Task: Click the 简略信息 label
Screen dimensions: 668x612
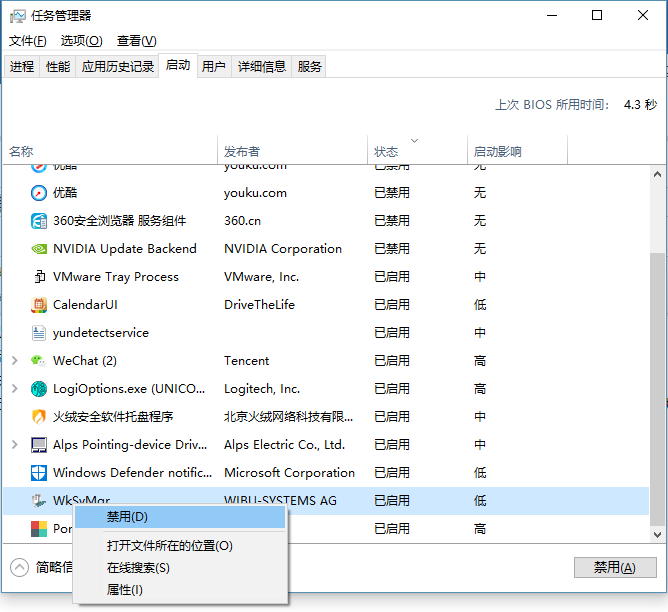Action: 54,567
